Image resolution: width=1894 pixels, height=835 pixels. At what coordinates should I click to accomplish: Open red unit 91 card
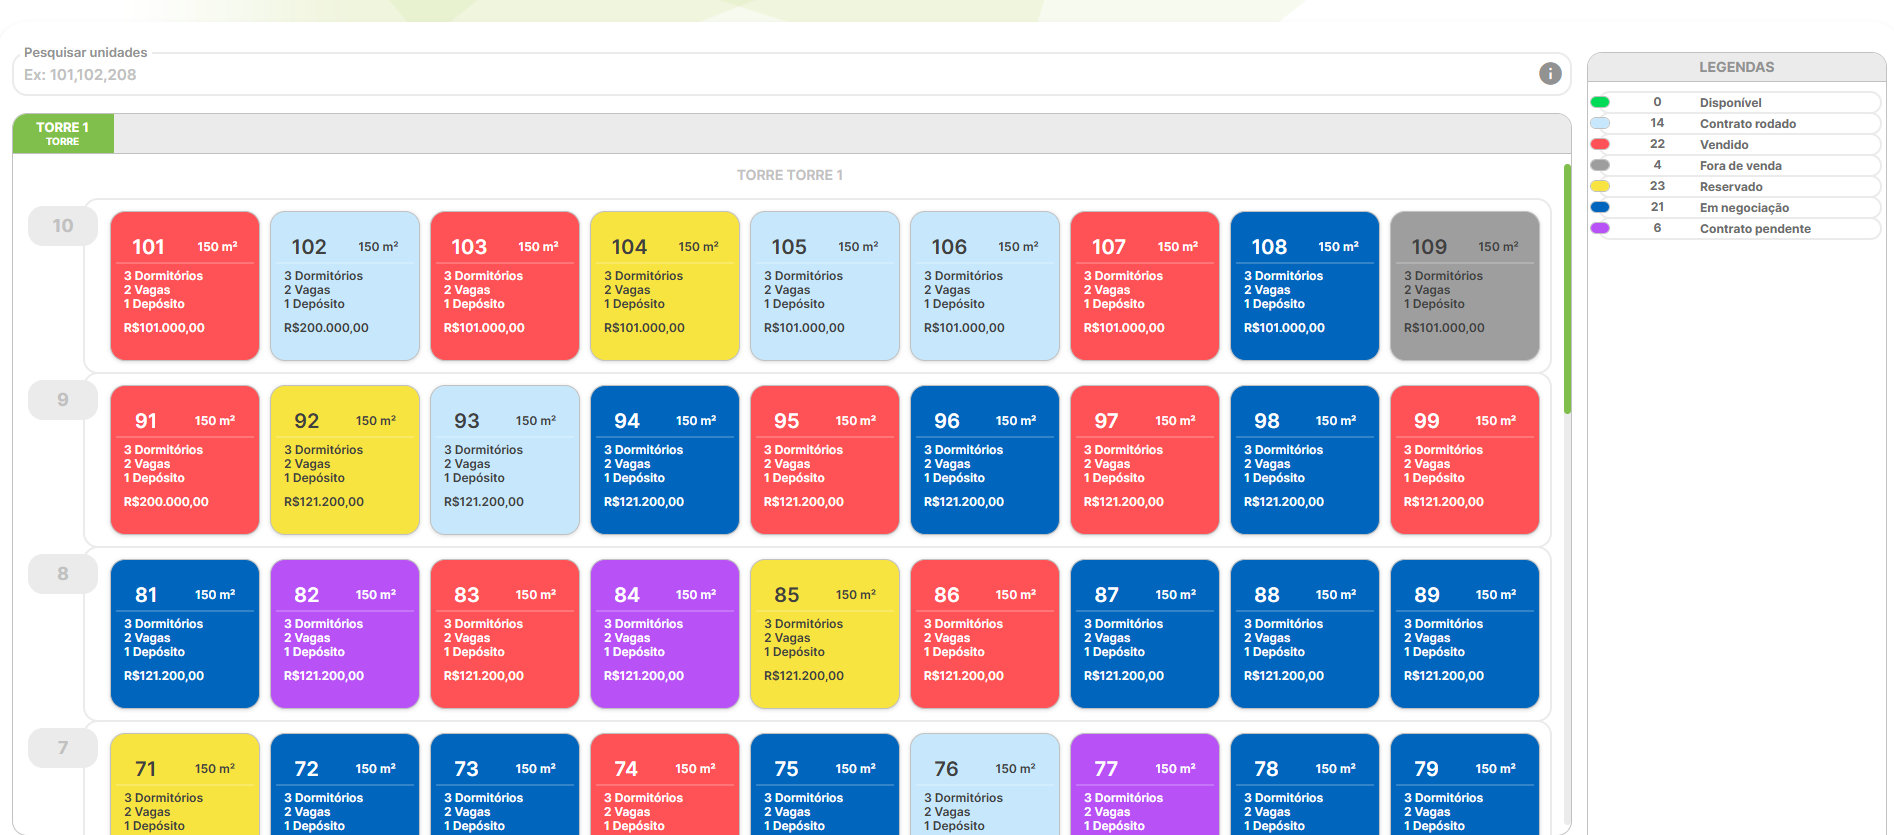(x=185, y=460)
